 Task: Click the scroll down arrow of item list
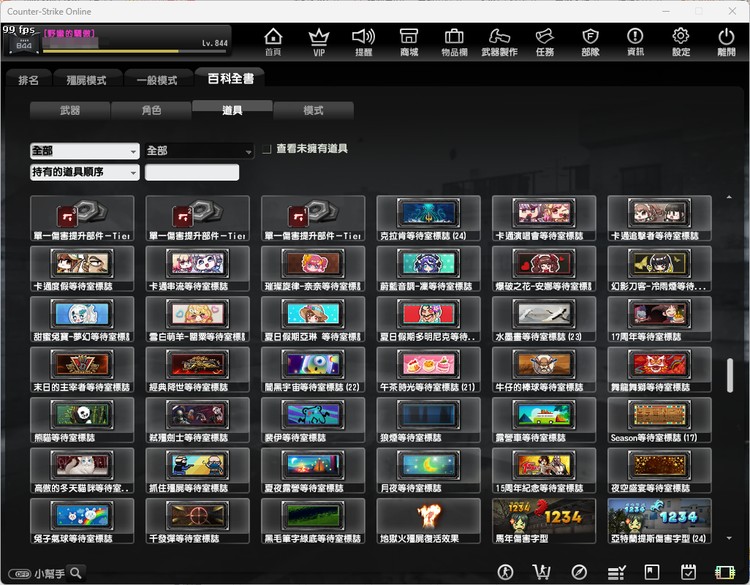point(729,538)
